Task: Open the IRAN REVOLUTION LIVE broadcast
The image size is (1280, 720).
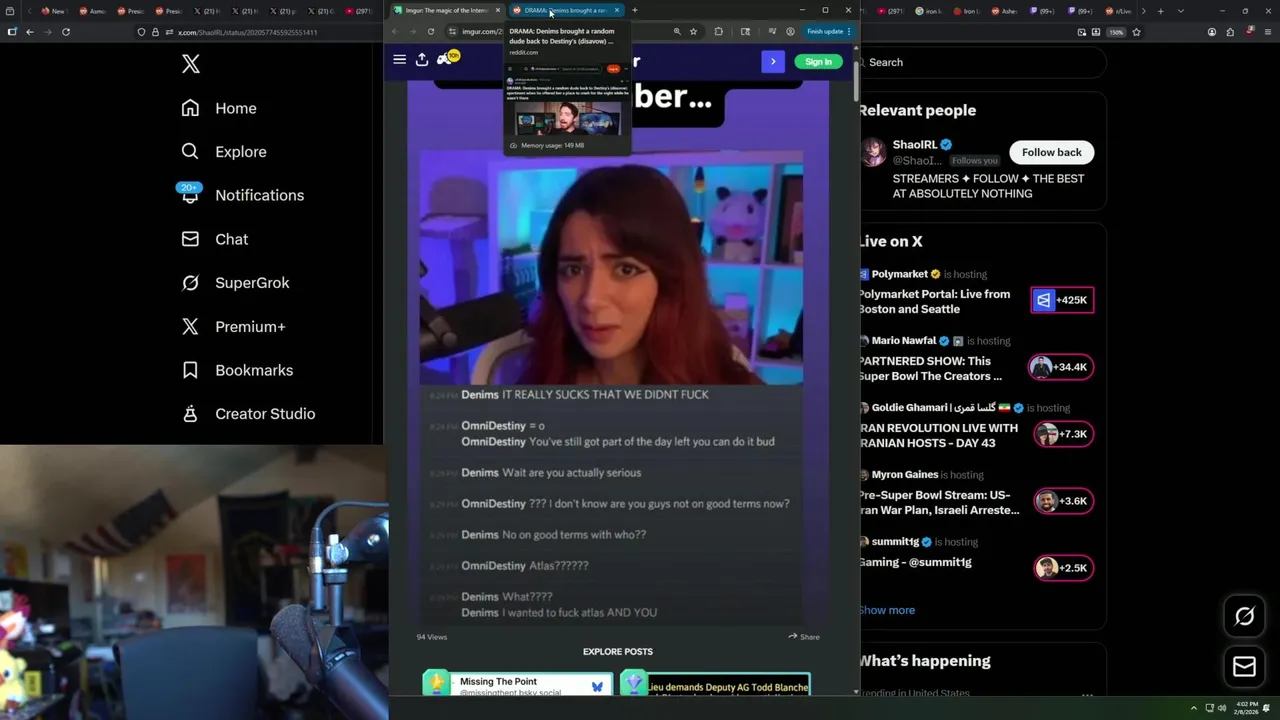Action: click(x=938, y=435)
